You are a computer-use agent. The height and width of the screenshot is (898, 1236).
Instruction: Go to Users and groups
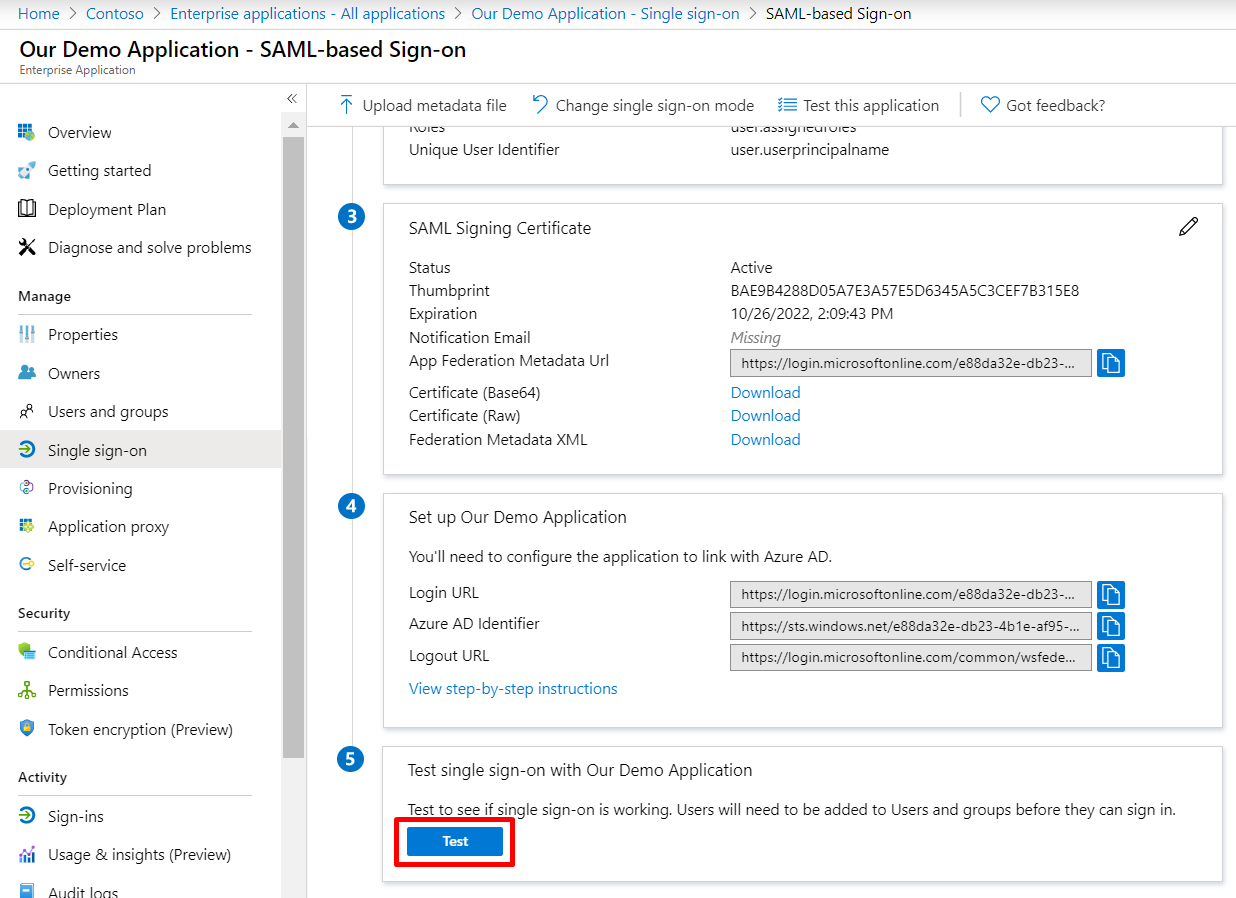(108, 411)
